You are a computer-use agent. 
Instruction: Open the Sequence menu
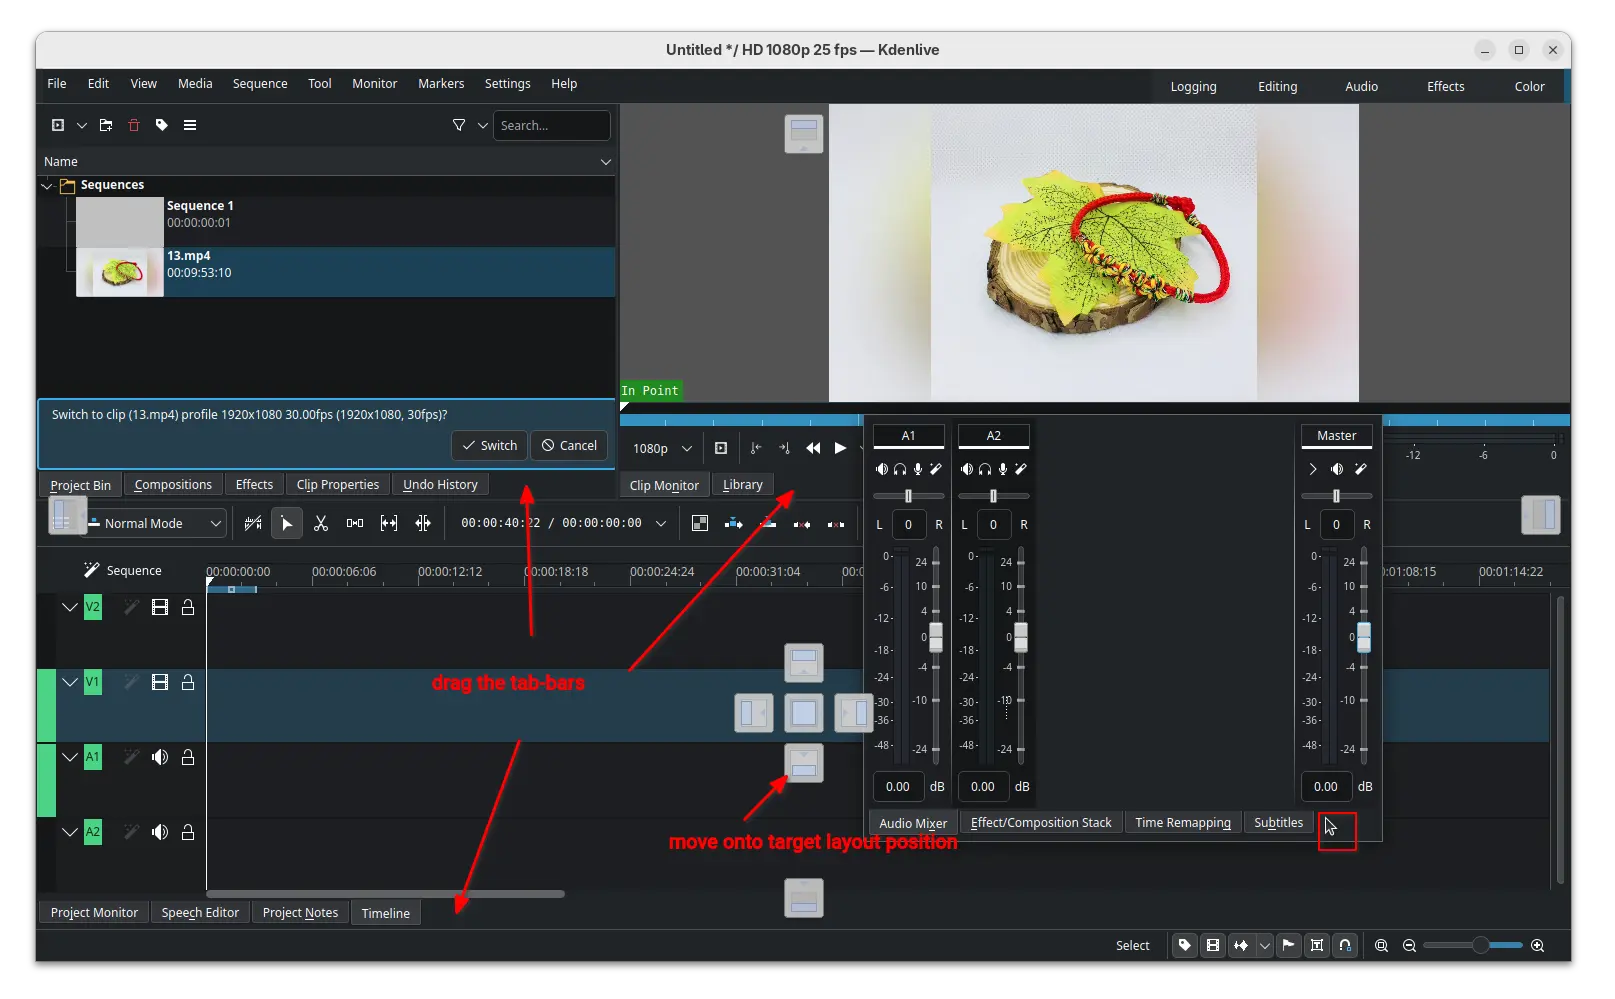tap(260, 84)
